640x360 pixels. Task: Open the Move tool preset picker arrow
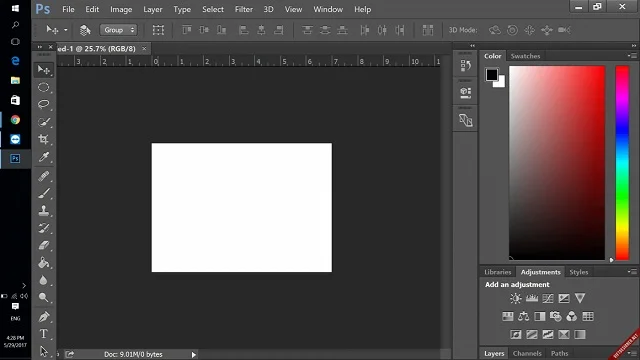point(65,30)
